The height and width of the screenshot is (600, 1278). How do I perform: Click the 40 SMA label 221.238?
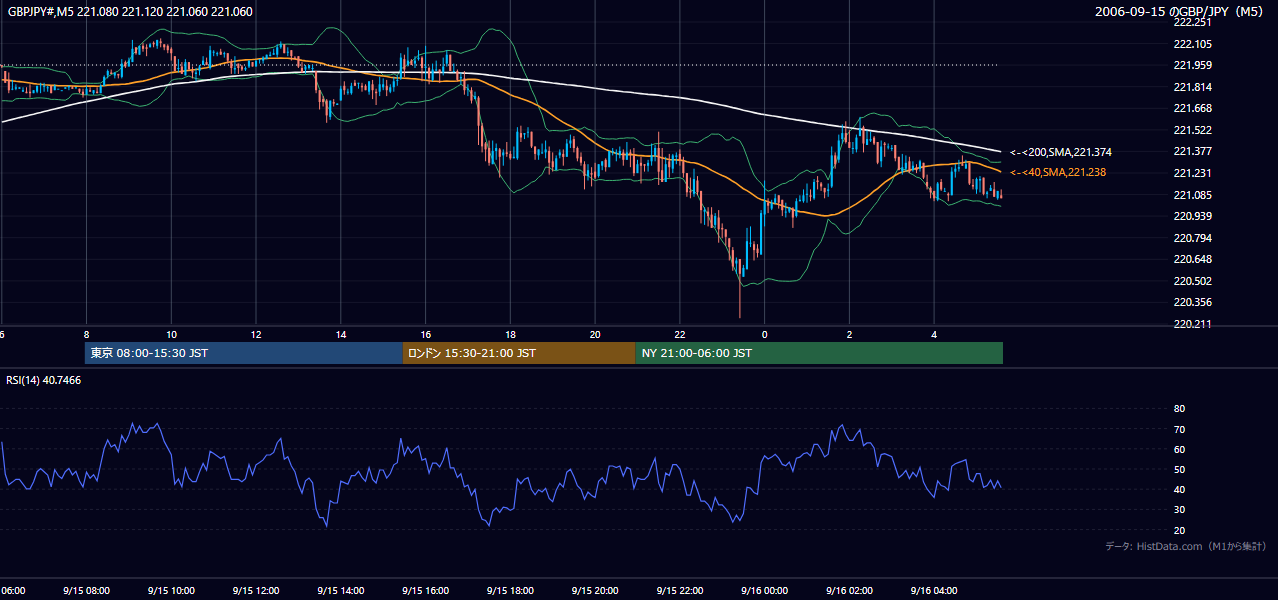(1058, 173)
